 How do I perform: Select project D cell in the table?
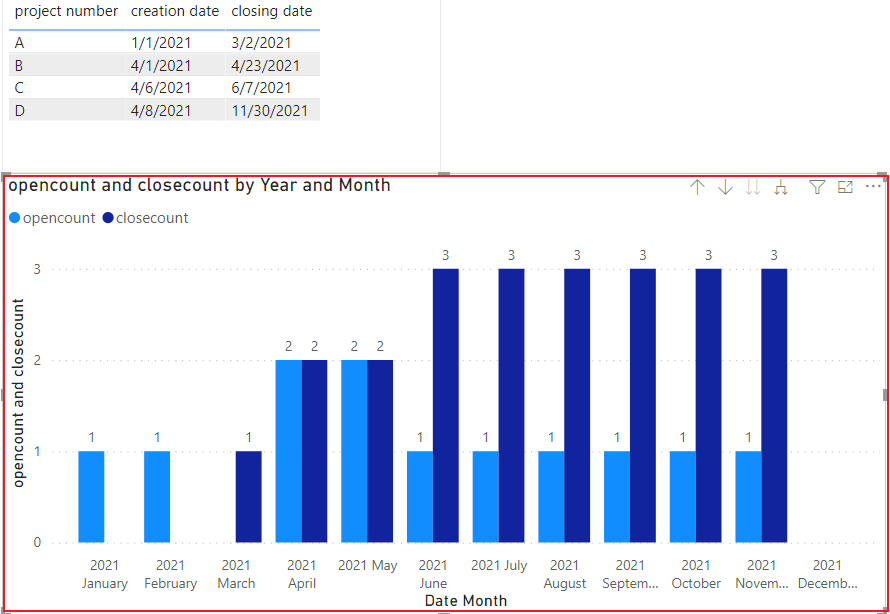[67, 110]
